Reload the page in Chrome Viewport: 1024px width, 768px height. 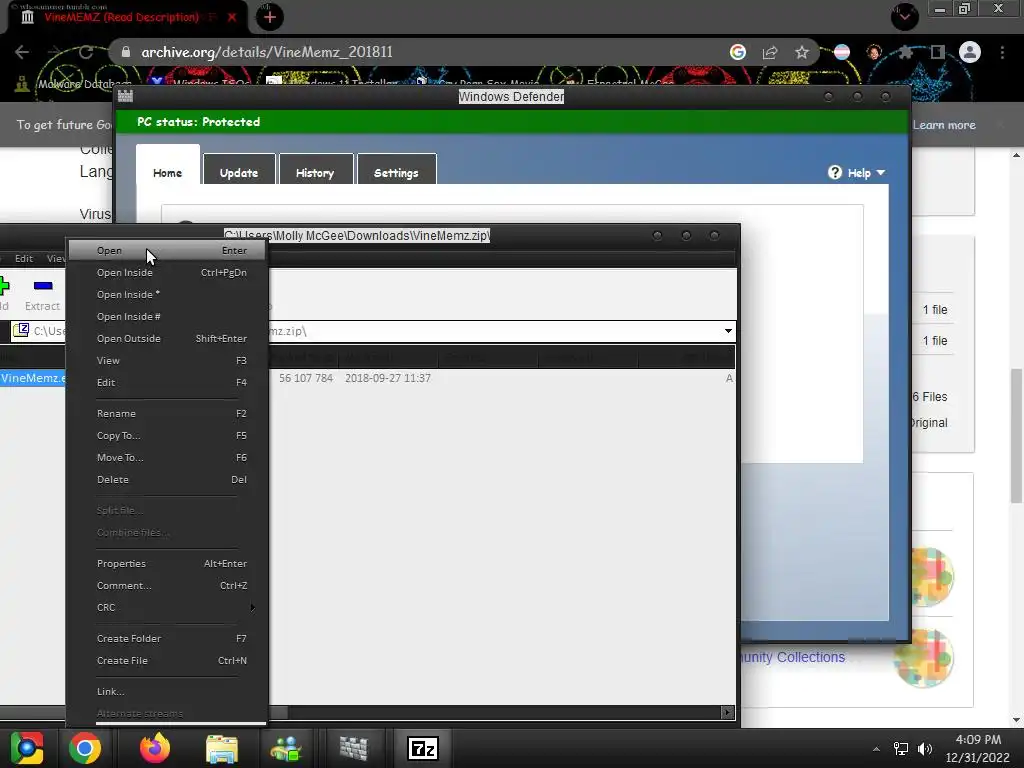click(86, 52)
